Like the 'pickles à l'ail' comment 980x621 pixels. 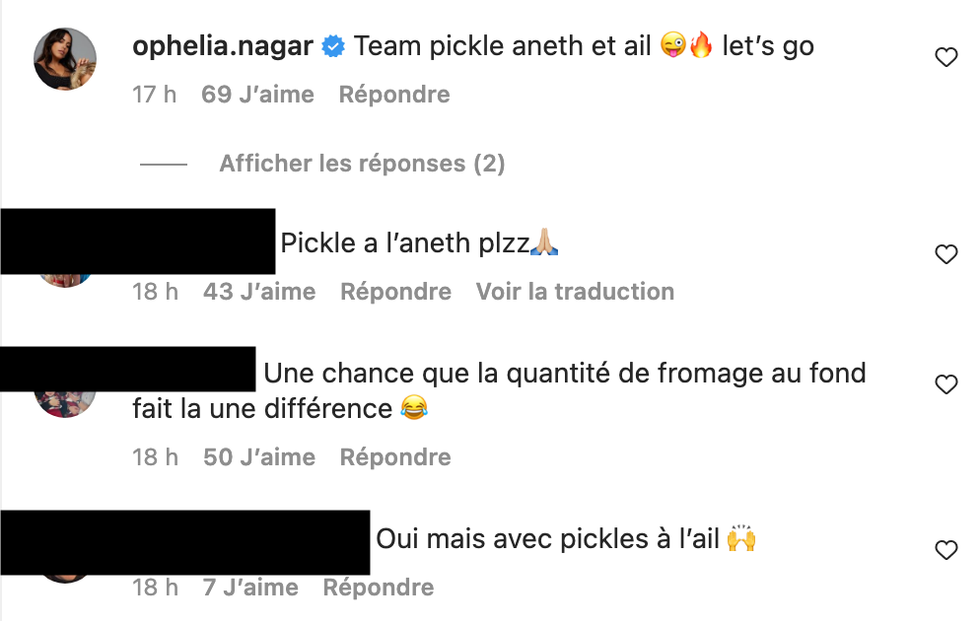946,548
